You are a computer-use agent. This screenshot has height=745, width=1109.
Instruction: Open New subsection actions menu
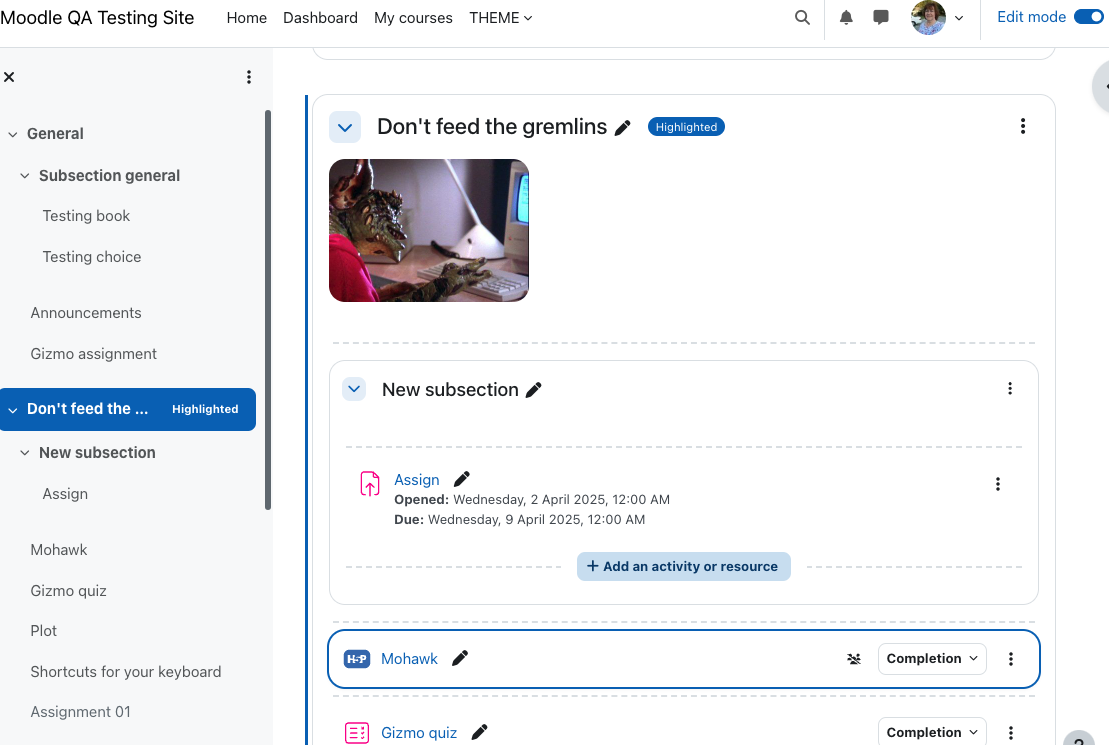[1010, 388]
